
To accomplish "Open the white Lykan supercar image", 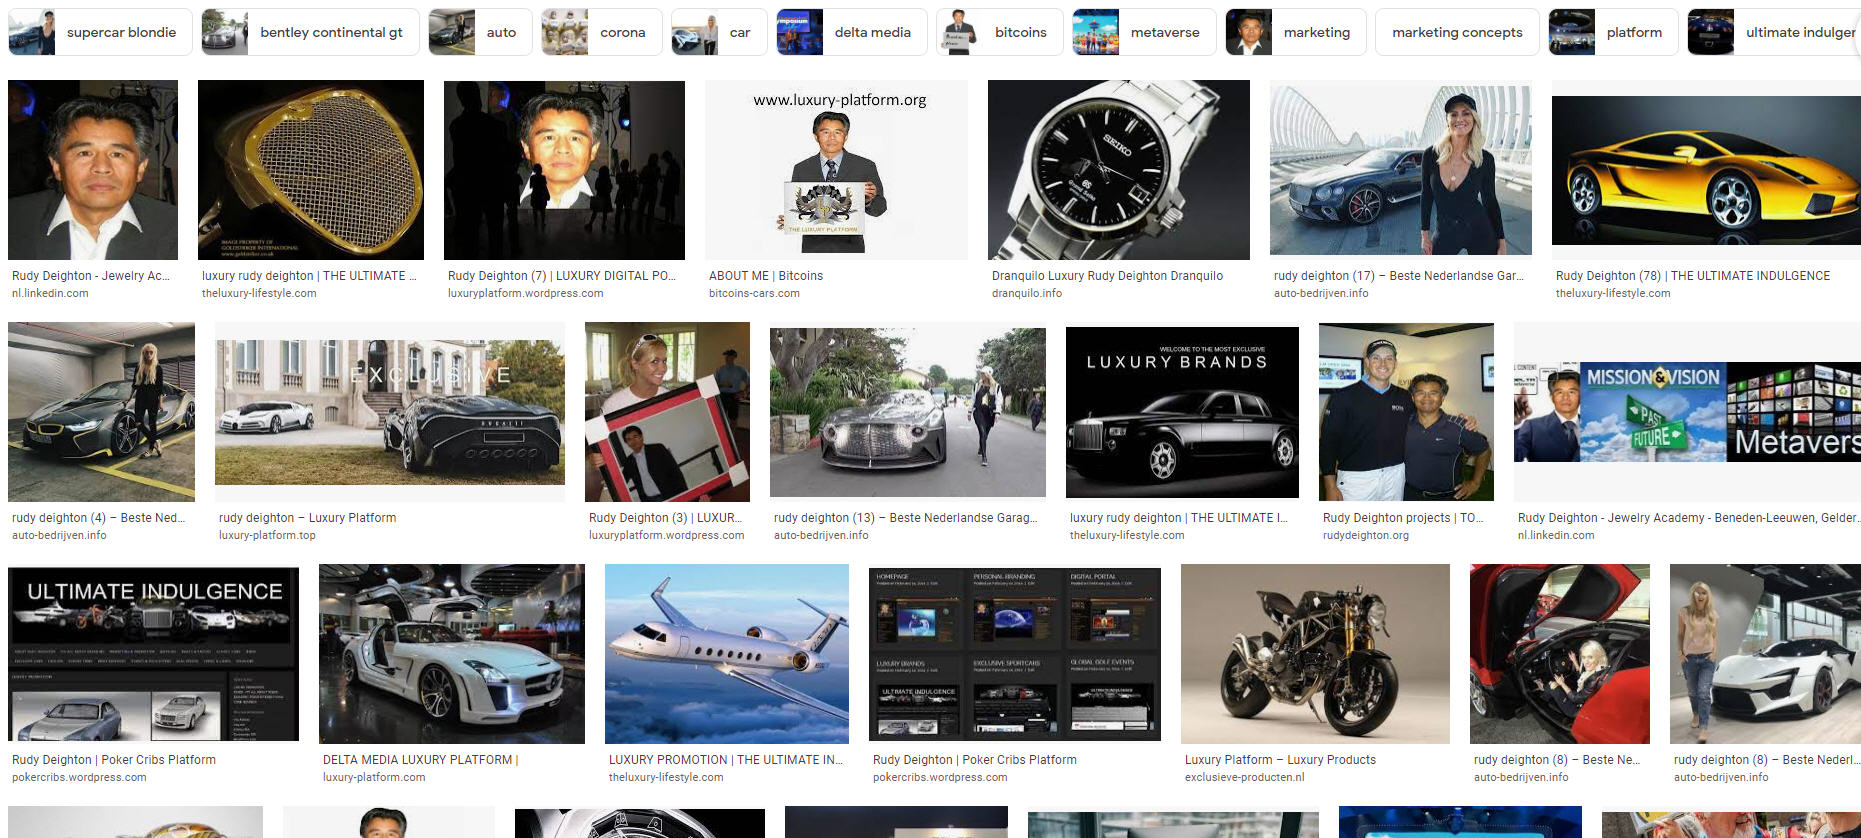I will click(1765, 654).
